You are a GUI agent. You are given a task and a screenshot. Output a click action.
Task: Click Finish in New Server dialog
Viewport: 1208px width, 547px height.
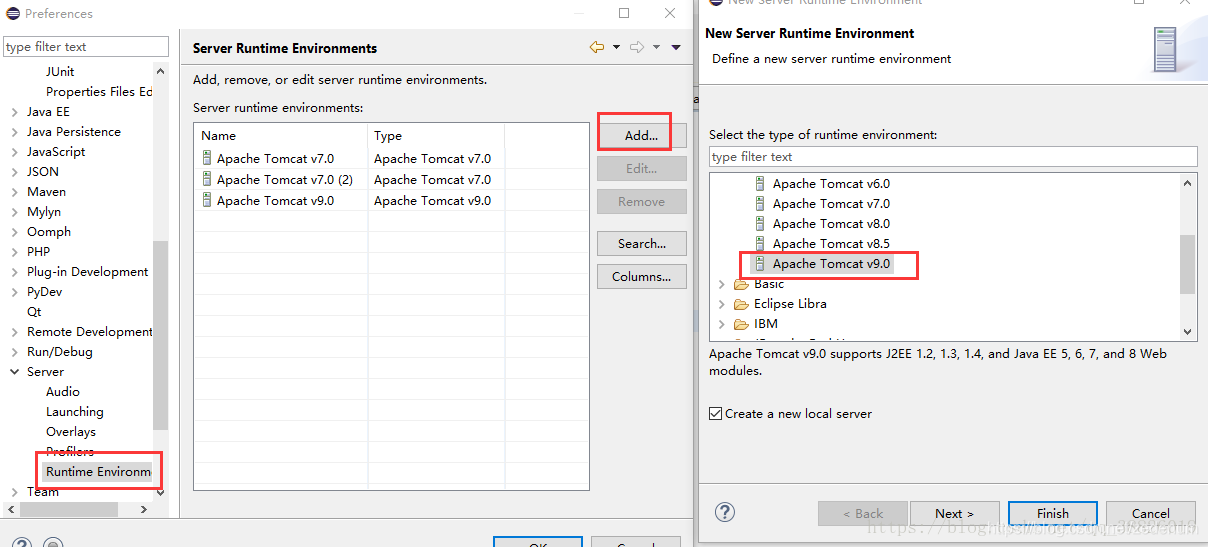1053,513
